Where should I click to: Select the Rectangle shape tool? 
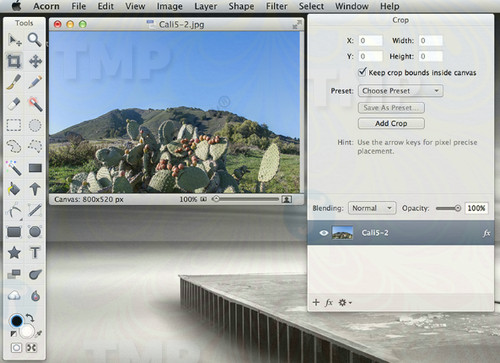pos(14,232)
